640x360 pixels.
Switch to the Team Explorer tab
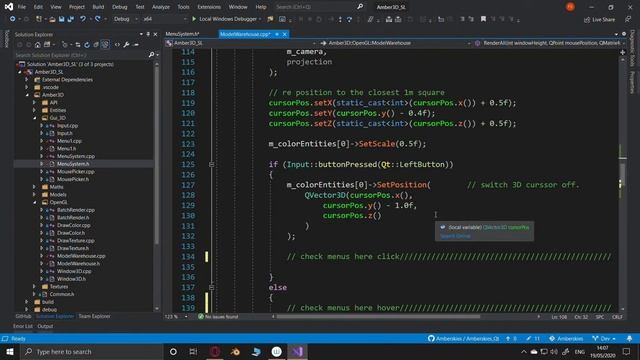(x=94, y=316)
